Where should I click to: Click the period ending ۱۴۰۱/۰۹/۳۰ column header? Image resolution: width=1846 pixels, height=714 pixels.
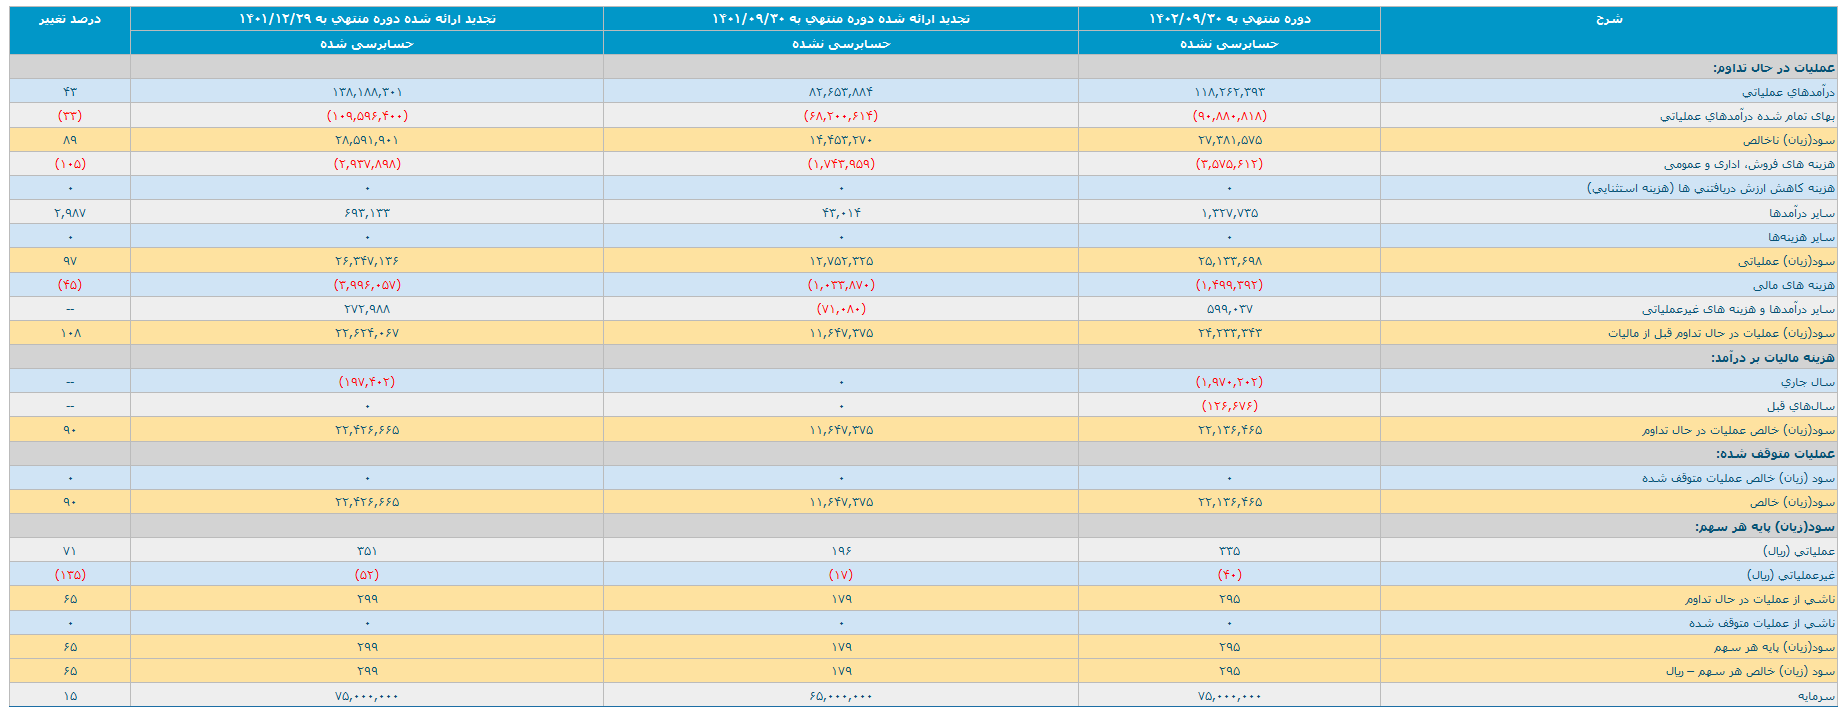841,19
